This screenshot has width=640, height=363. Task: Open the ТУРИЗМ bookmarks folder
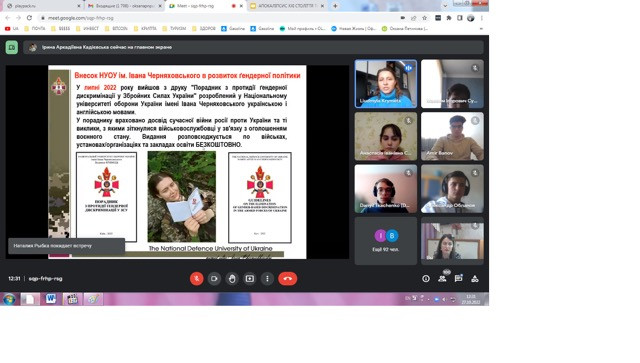pos(174,29)
